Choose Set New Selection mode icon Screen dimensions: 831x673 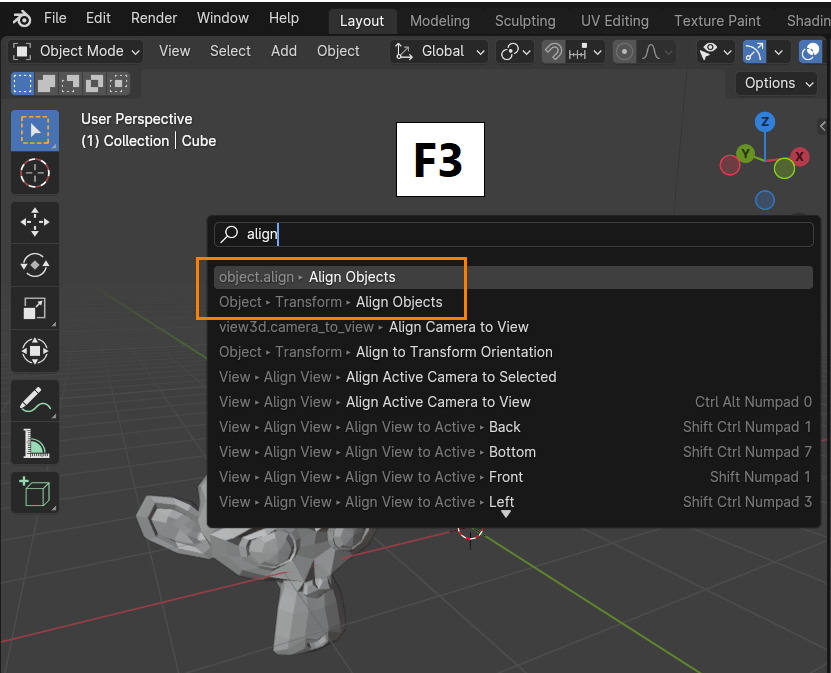pos(22,84)
